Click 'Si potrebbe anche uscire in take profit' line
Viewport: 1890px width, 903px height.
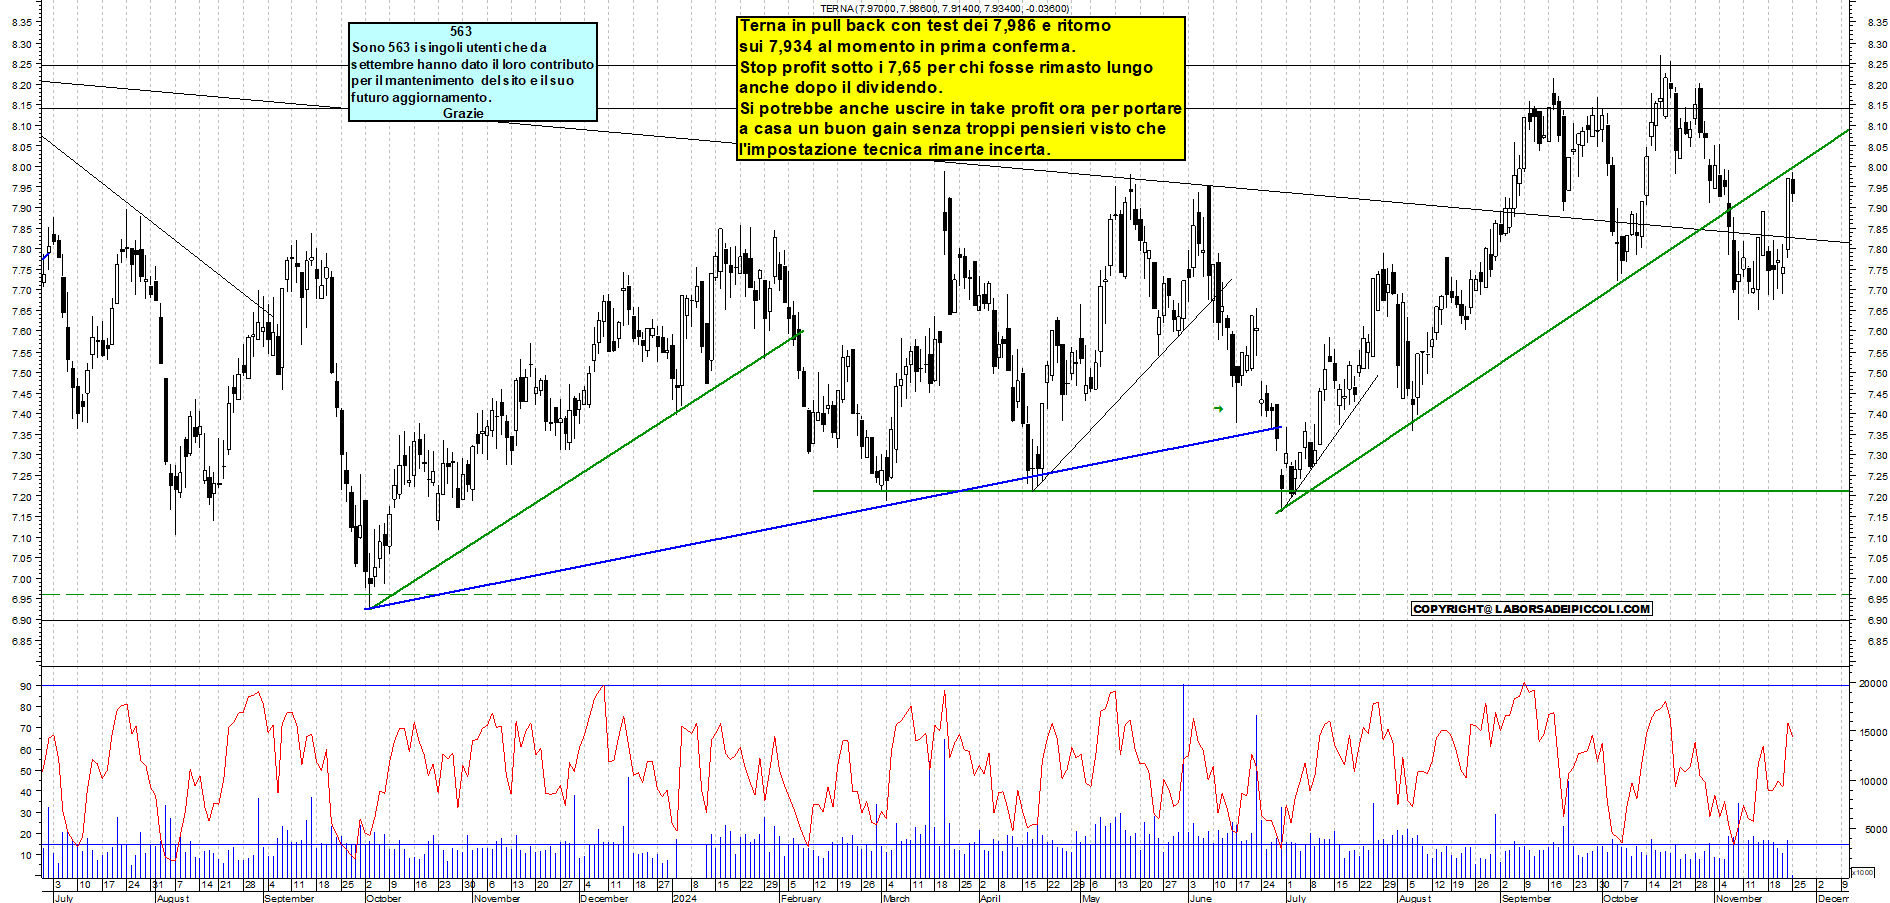coord(960,108)
